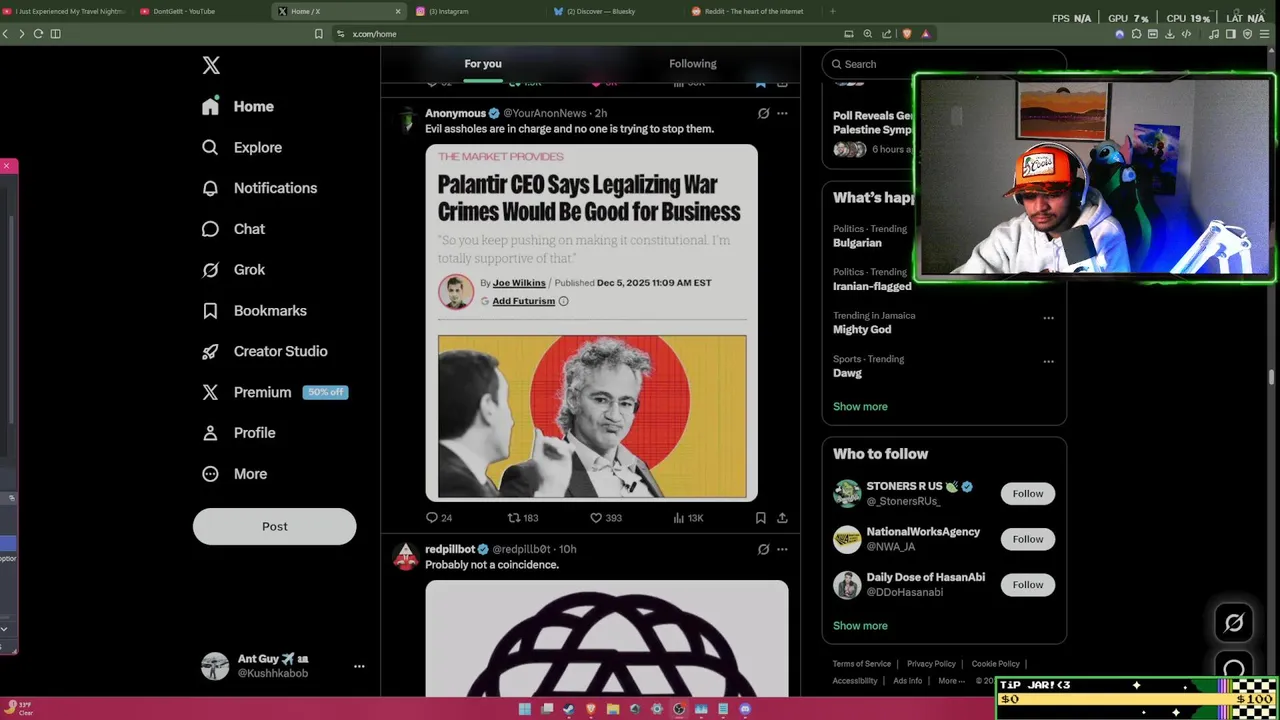Open Bookmarks in sidebar
The image size is (1280, 720).
[254, 311]
